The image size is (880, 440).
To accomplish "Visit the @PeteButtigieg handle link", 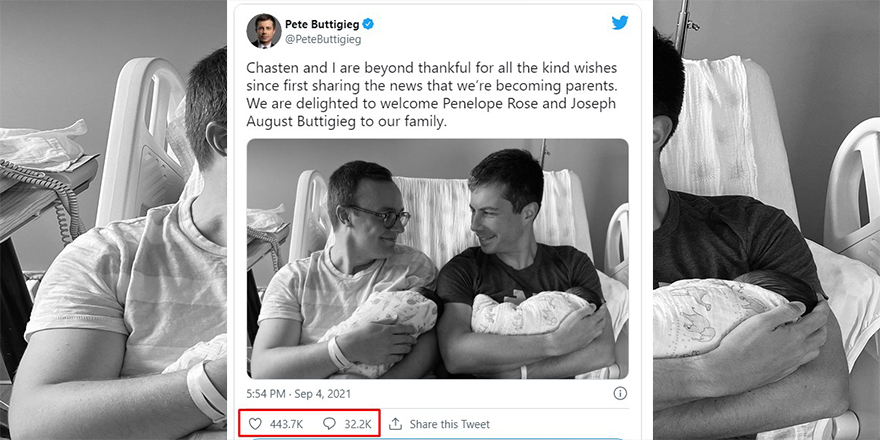I will 323,40.
